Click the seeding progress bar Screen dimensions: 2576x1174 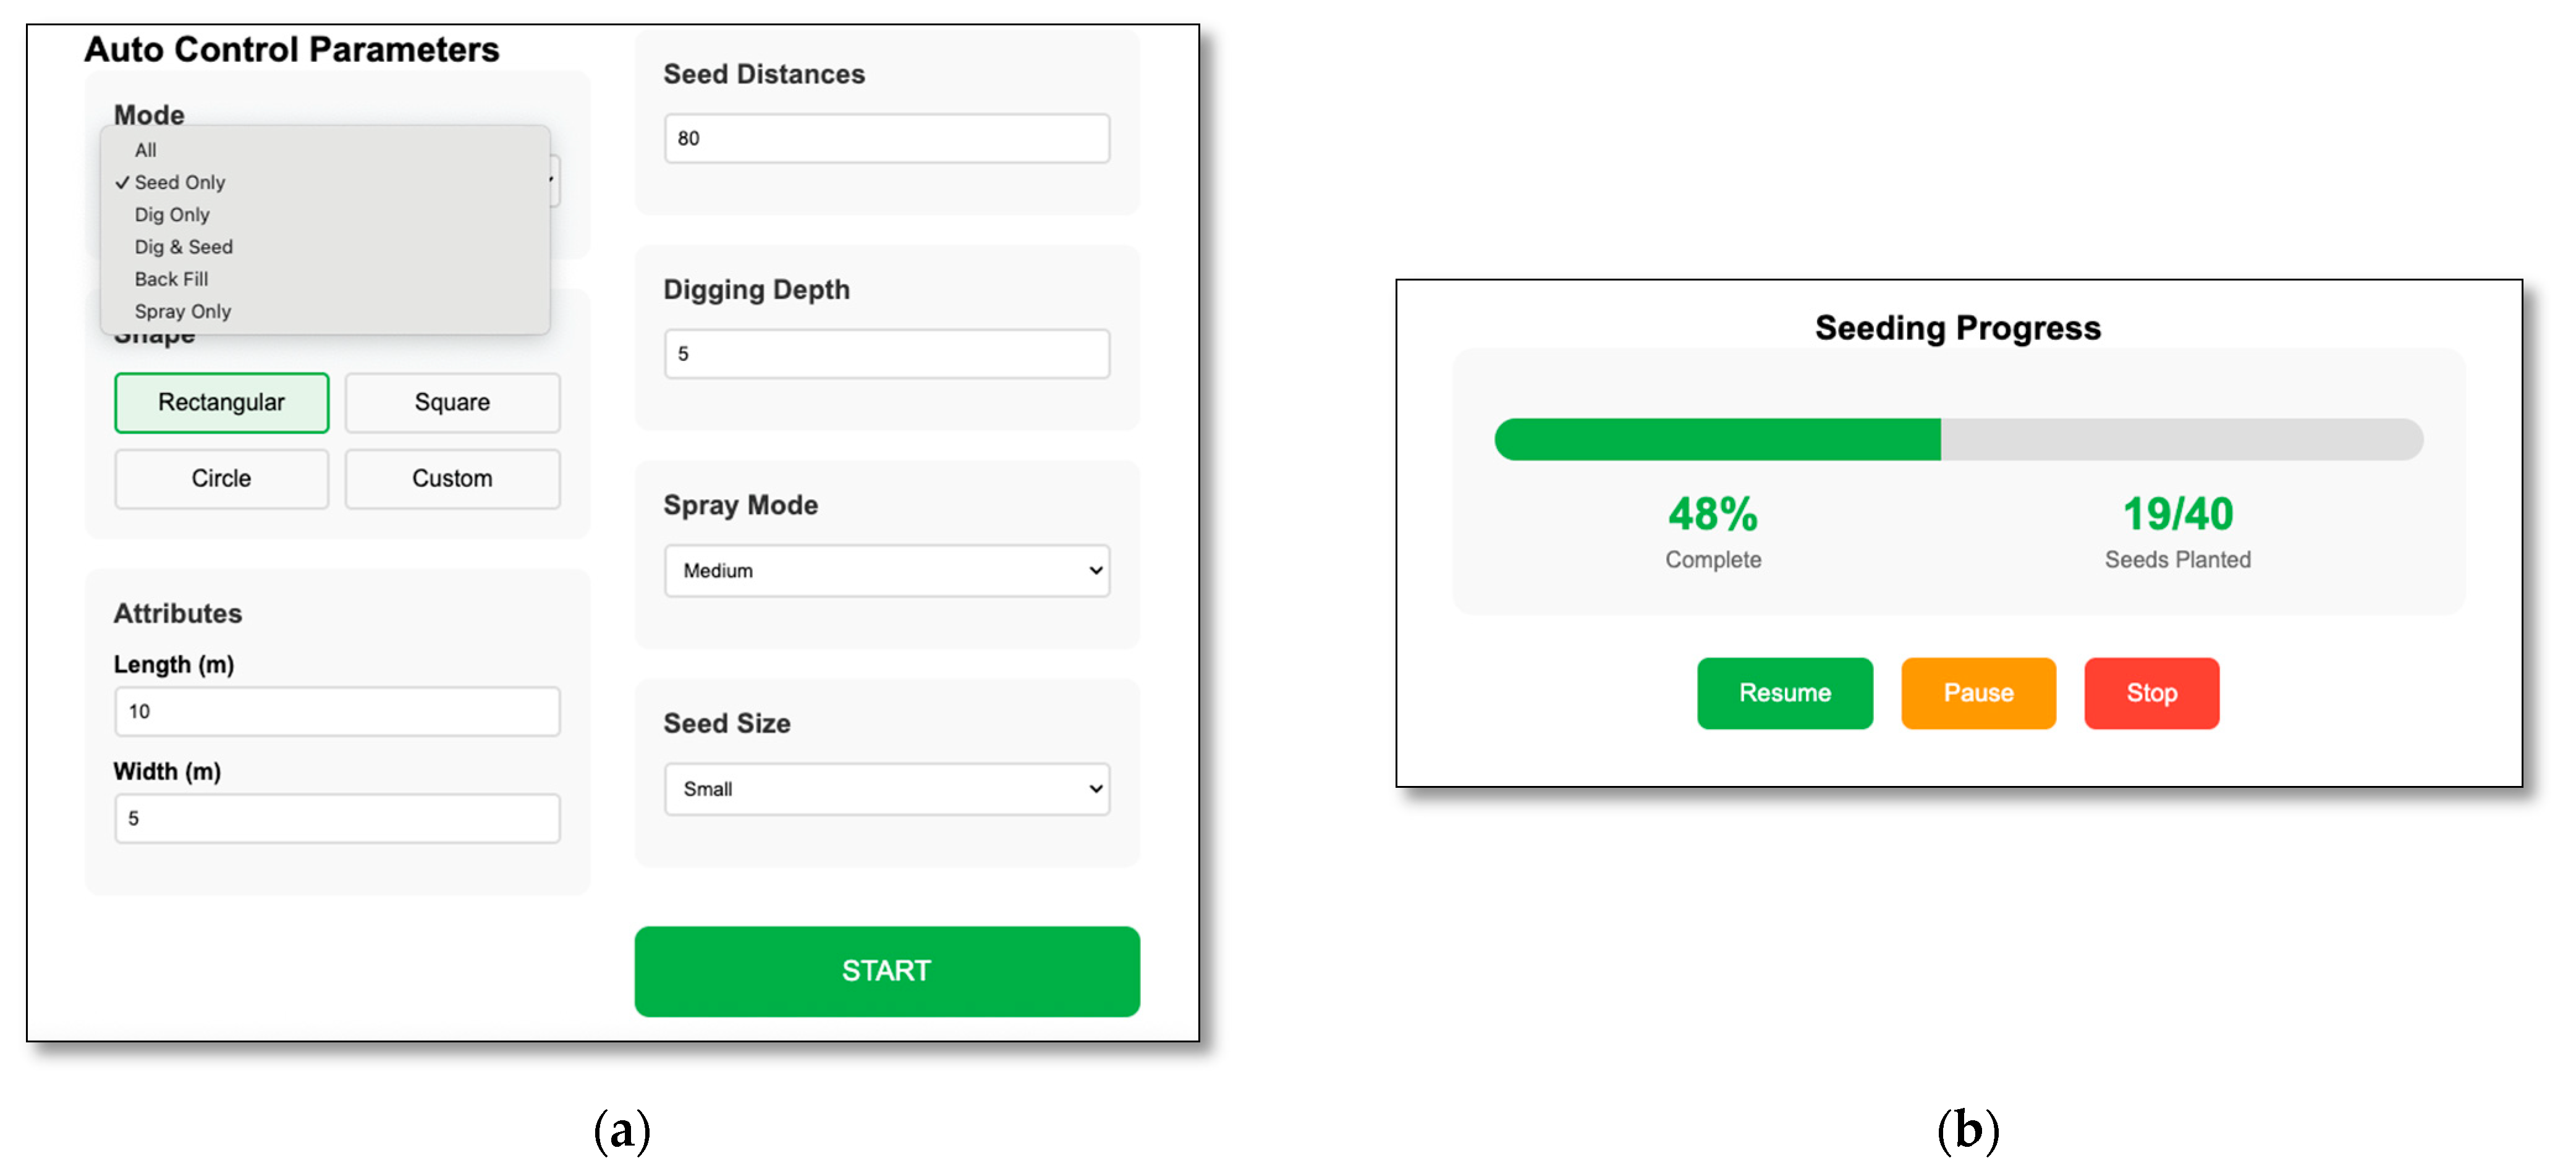point(1957,439)
